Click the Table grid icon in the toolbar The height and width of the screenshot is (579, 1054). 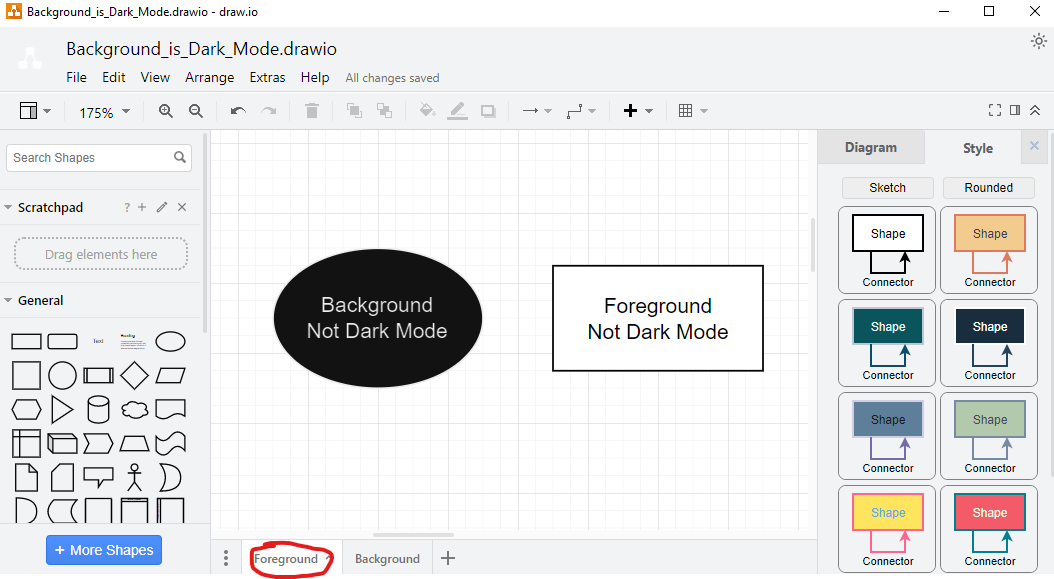(x=688, y=111)
